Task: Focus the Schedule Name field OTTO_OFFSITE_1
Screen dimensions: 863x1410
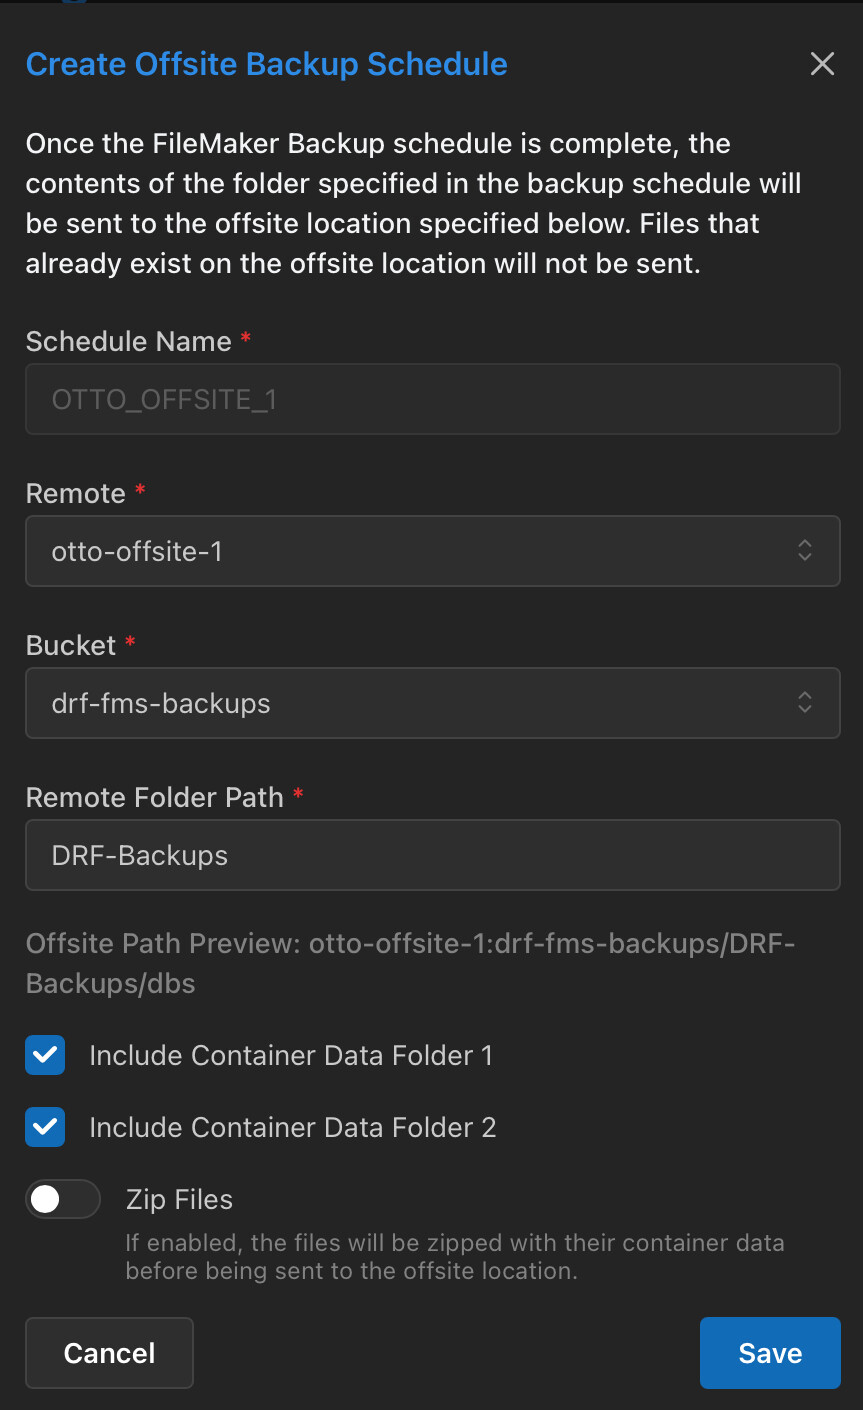Action: 432,399
